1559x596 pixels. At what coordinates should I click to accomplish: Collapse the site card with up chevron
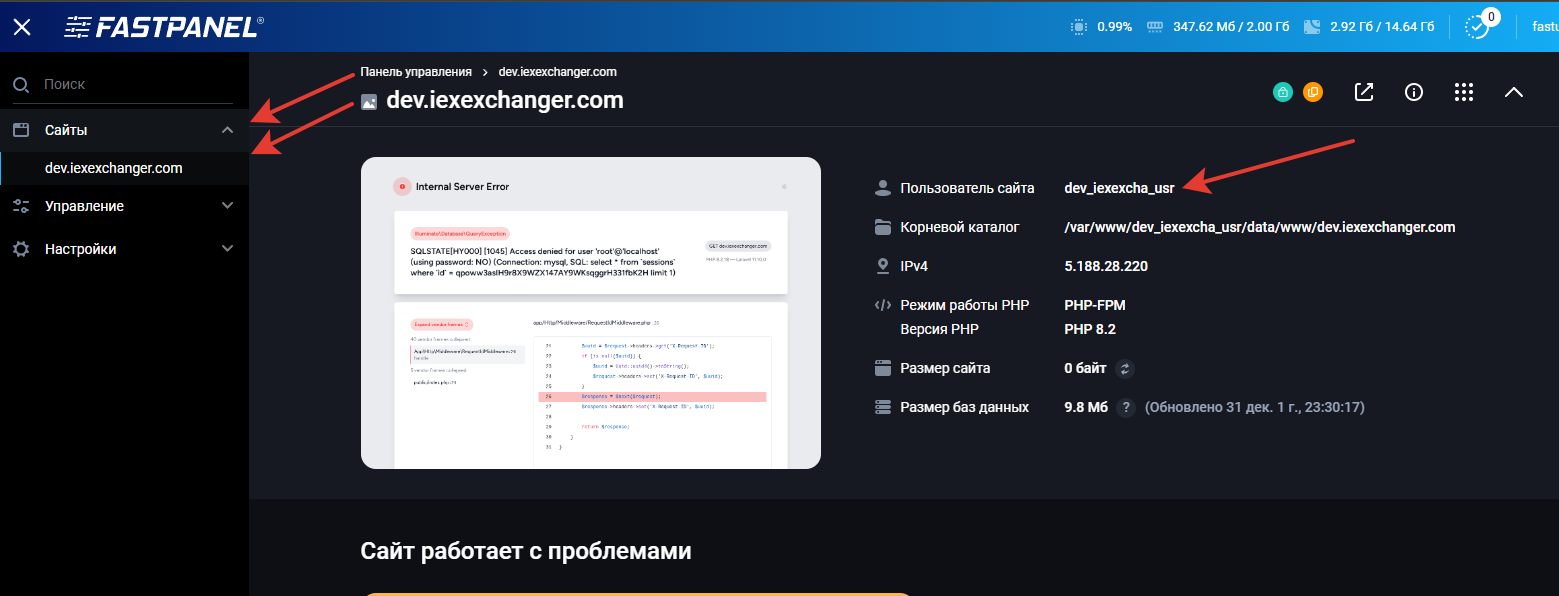coord(1514,92)
